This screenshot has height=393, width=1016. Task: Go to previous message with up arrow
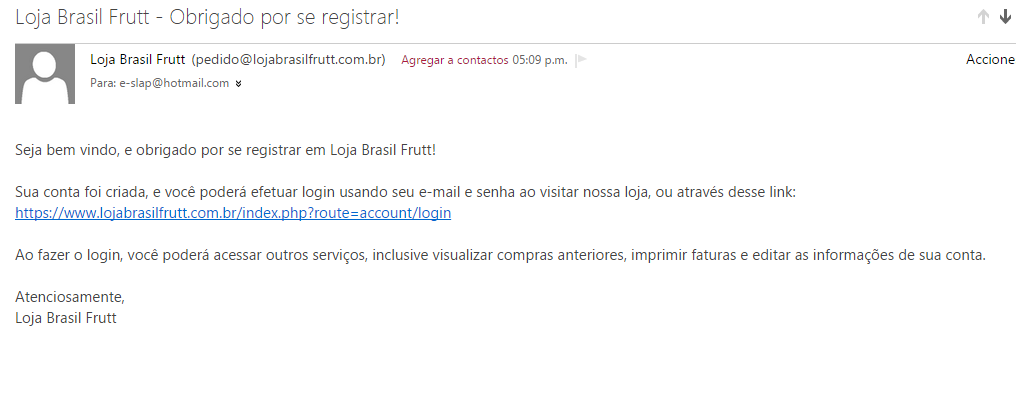(983, 17)
